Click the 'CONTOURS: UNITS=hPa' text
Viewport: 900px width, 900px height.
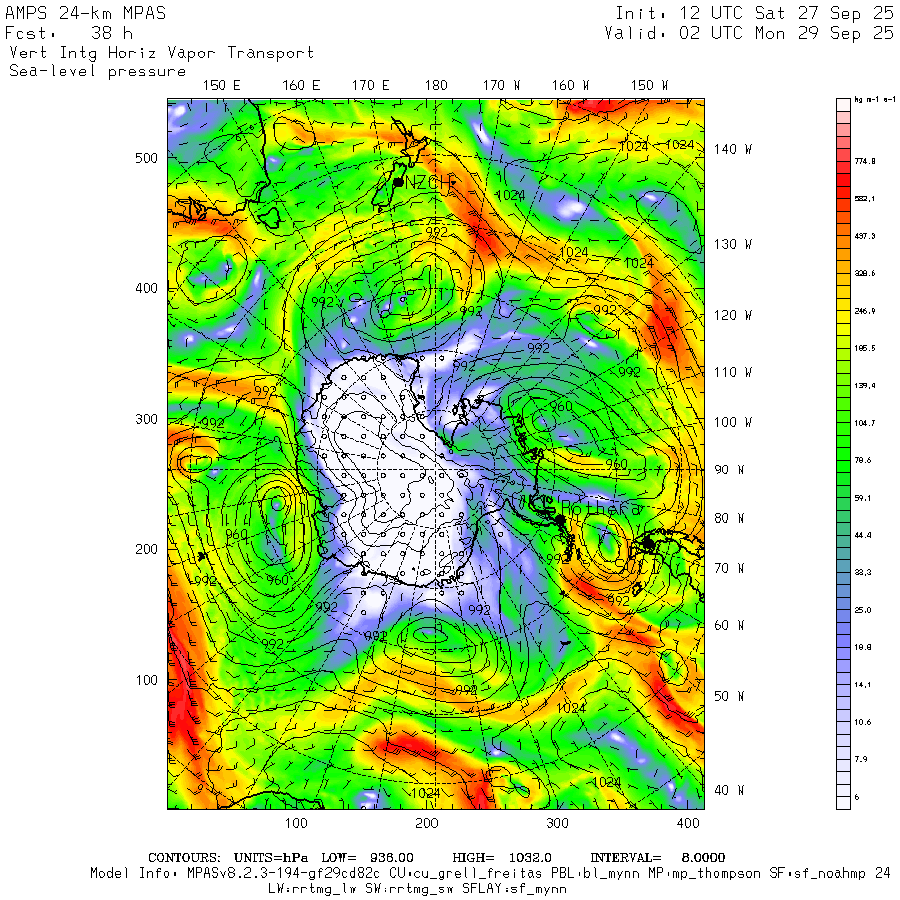pyautogui.click(x=228, y=858)
